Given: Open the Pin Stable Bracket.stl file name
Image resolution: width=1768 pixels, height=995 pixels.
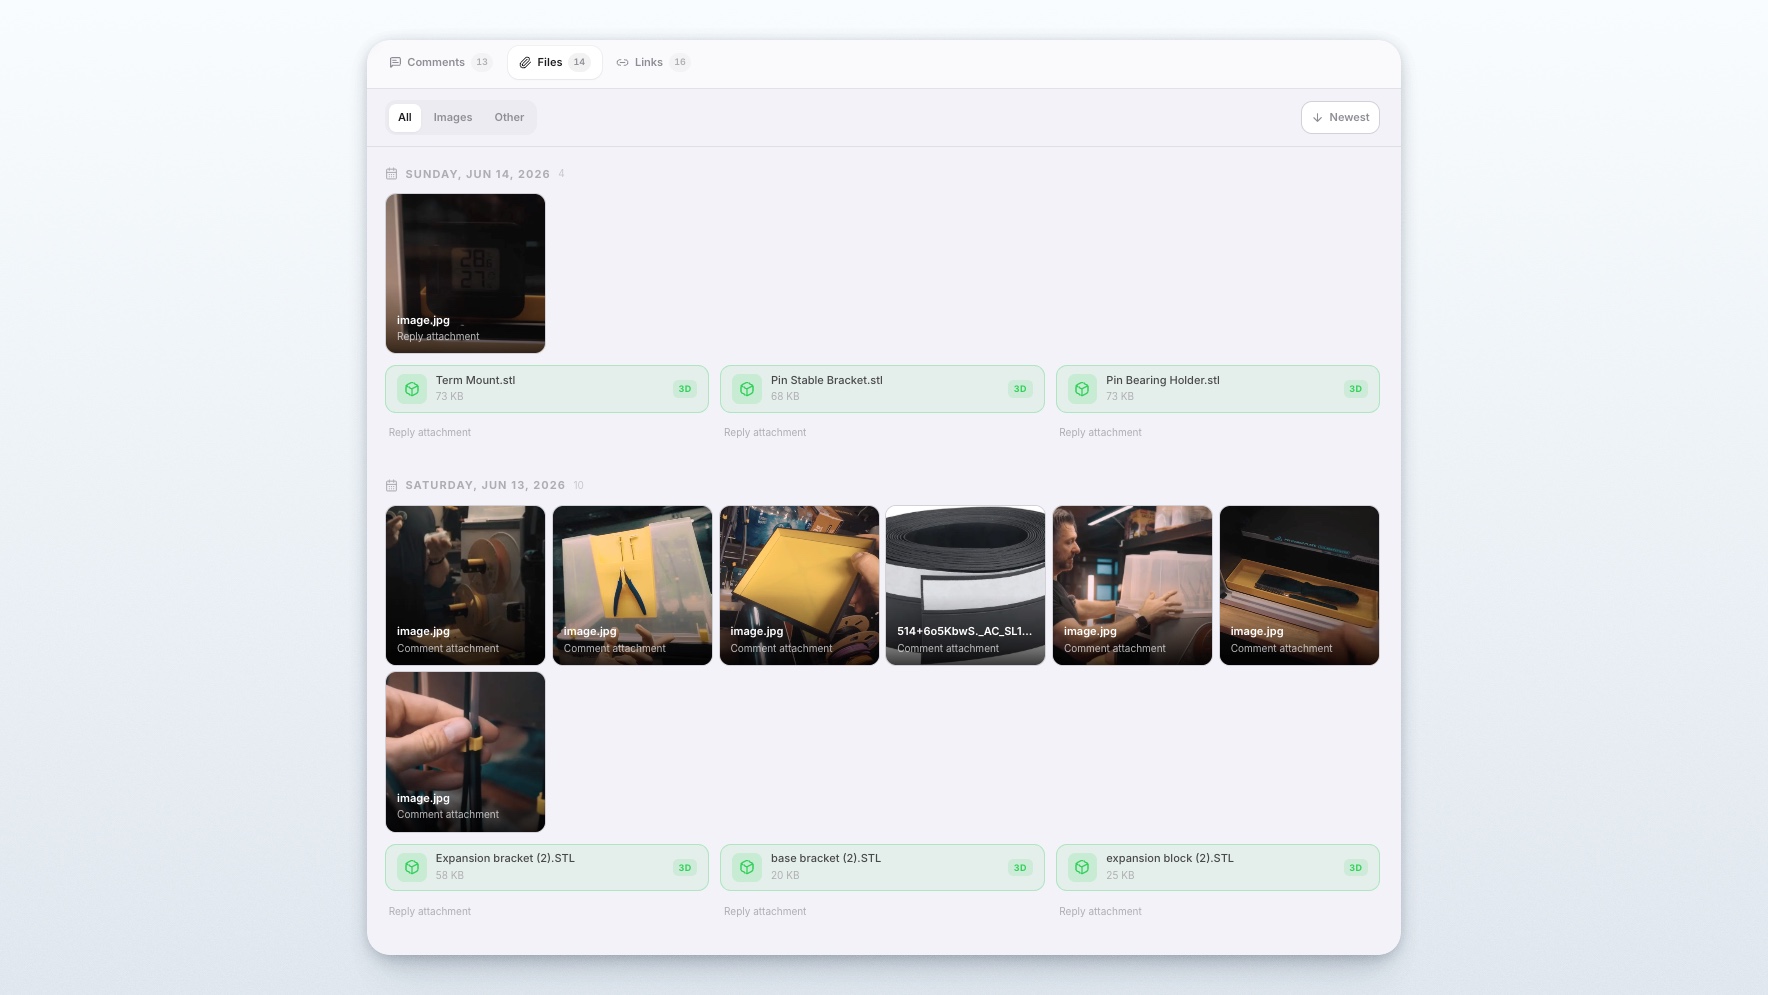Looking at the screenshot, I should 827,380.
